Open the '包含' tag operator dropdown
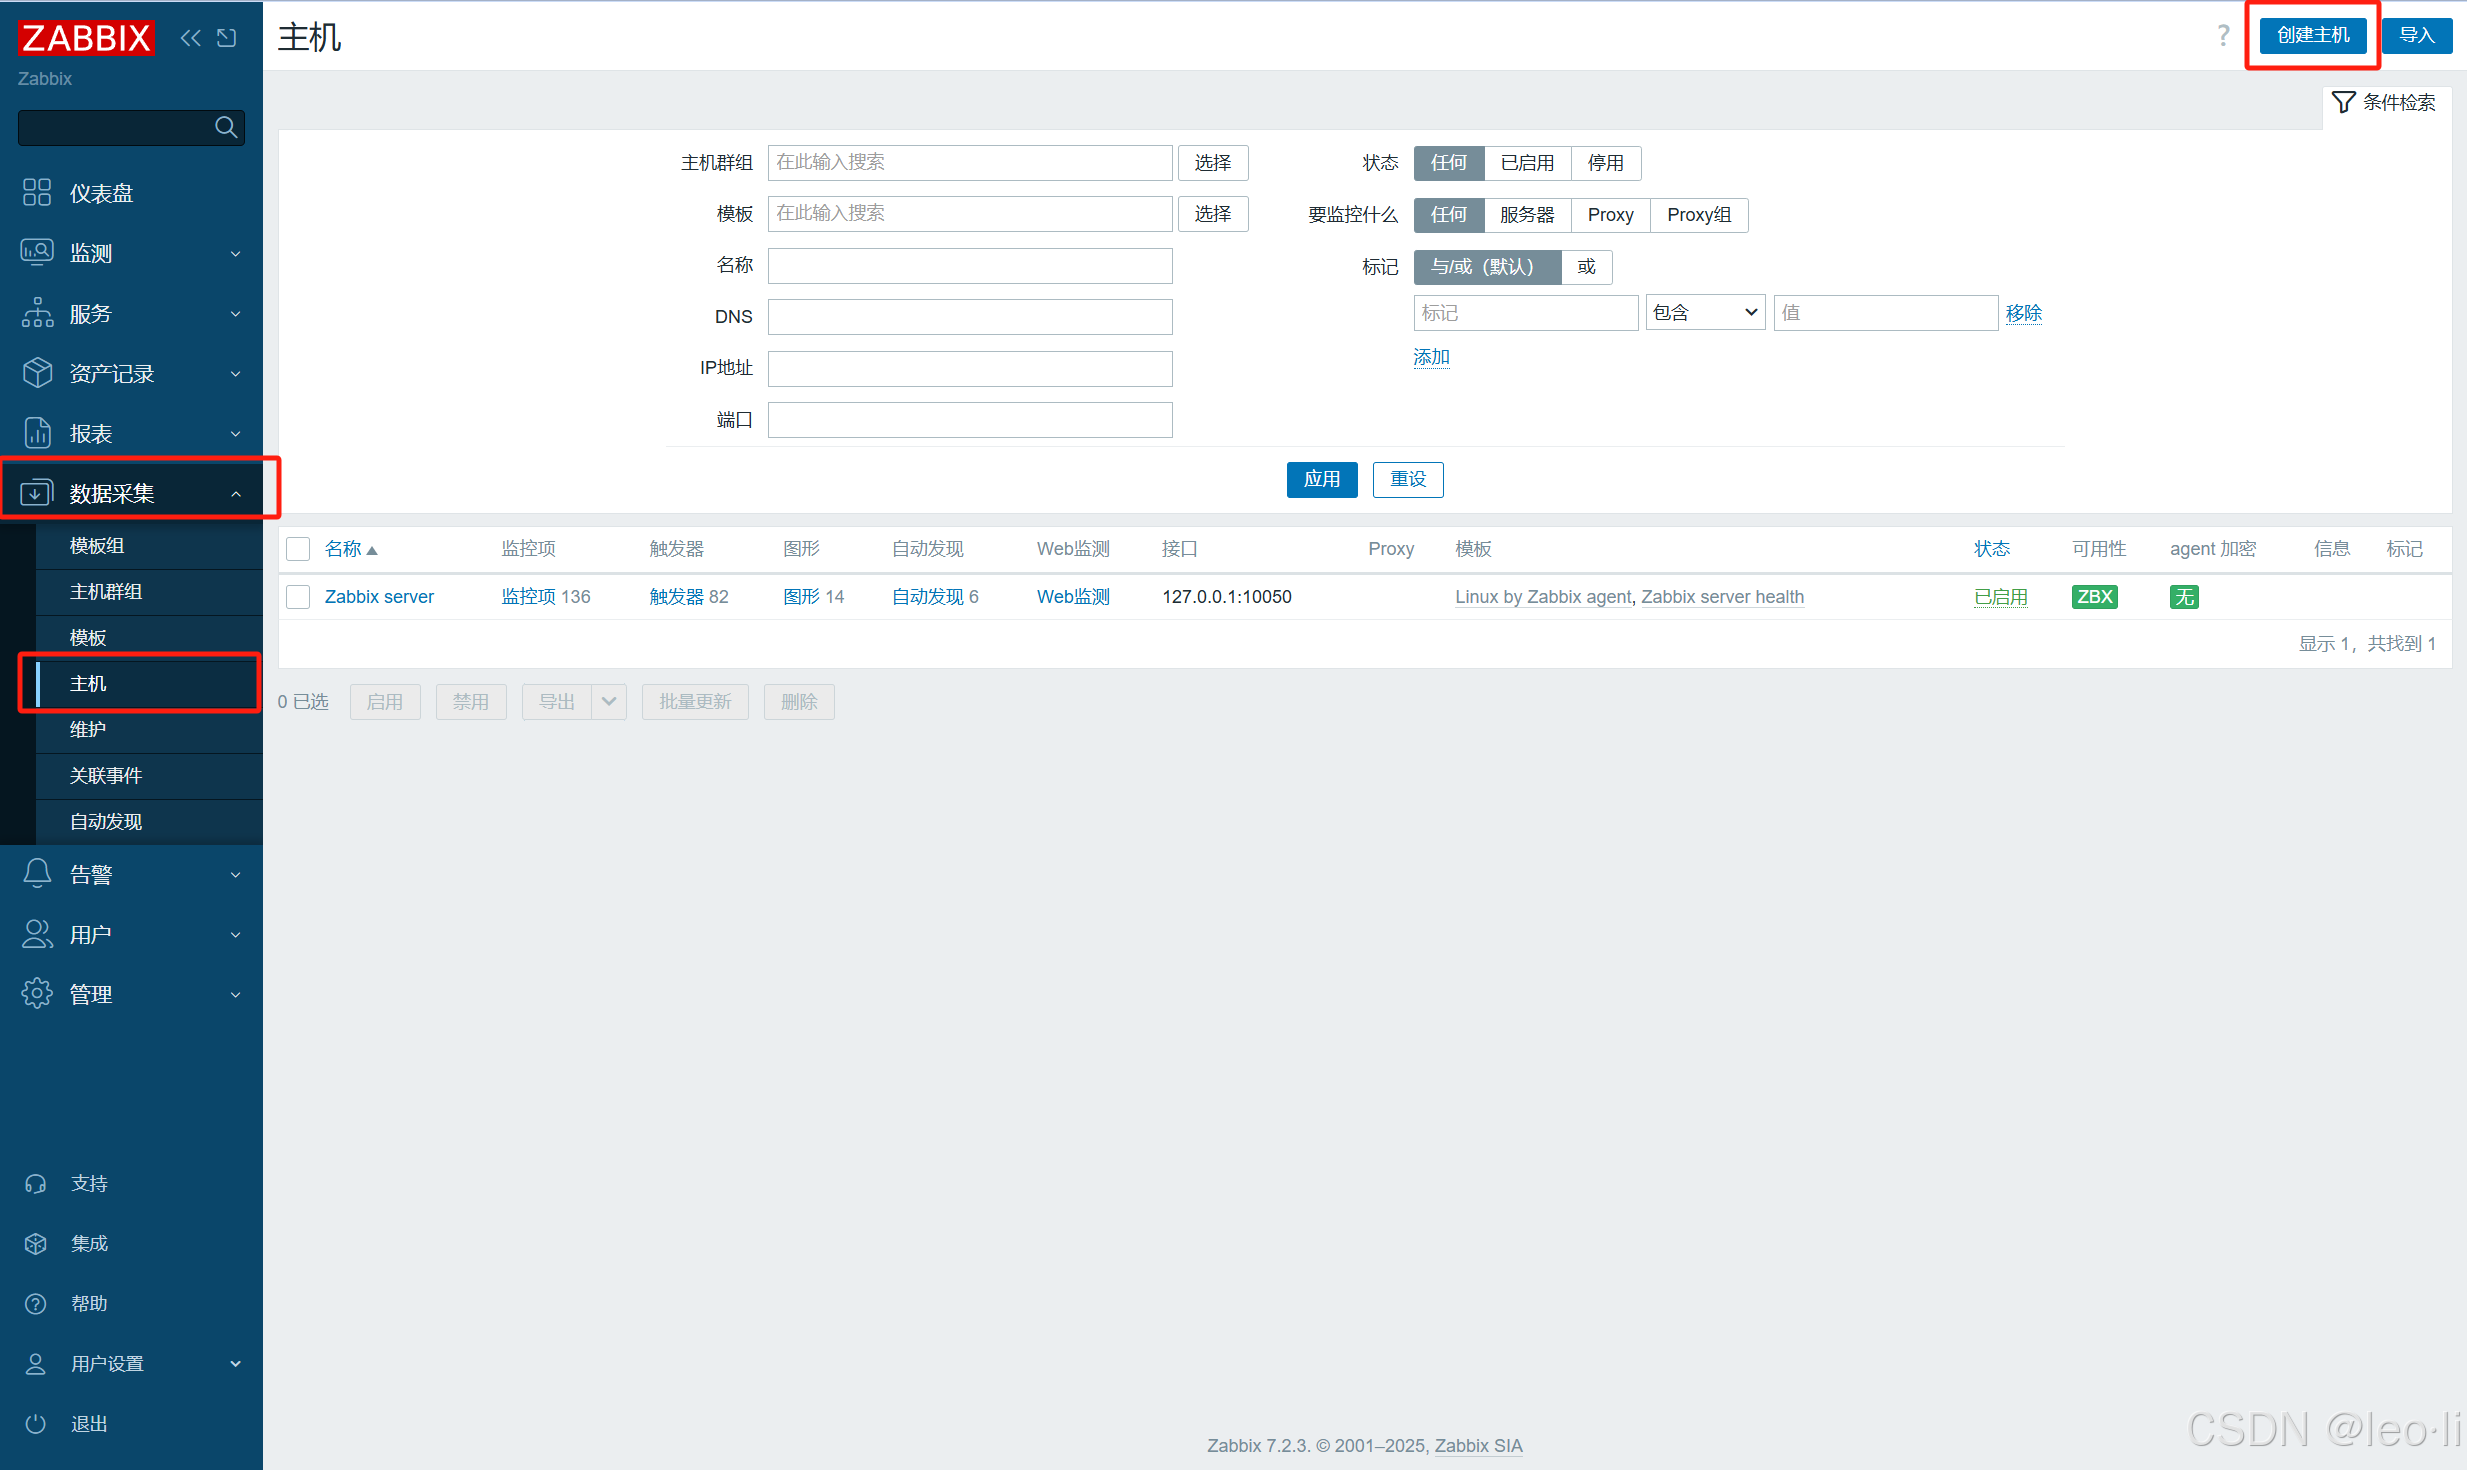The image size is (2467, 1470). pyautogui.click(x=1705, y=313)
